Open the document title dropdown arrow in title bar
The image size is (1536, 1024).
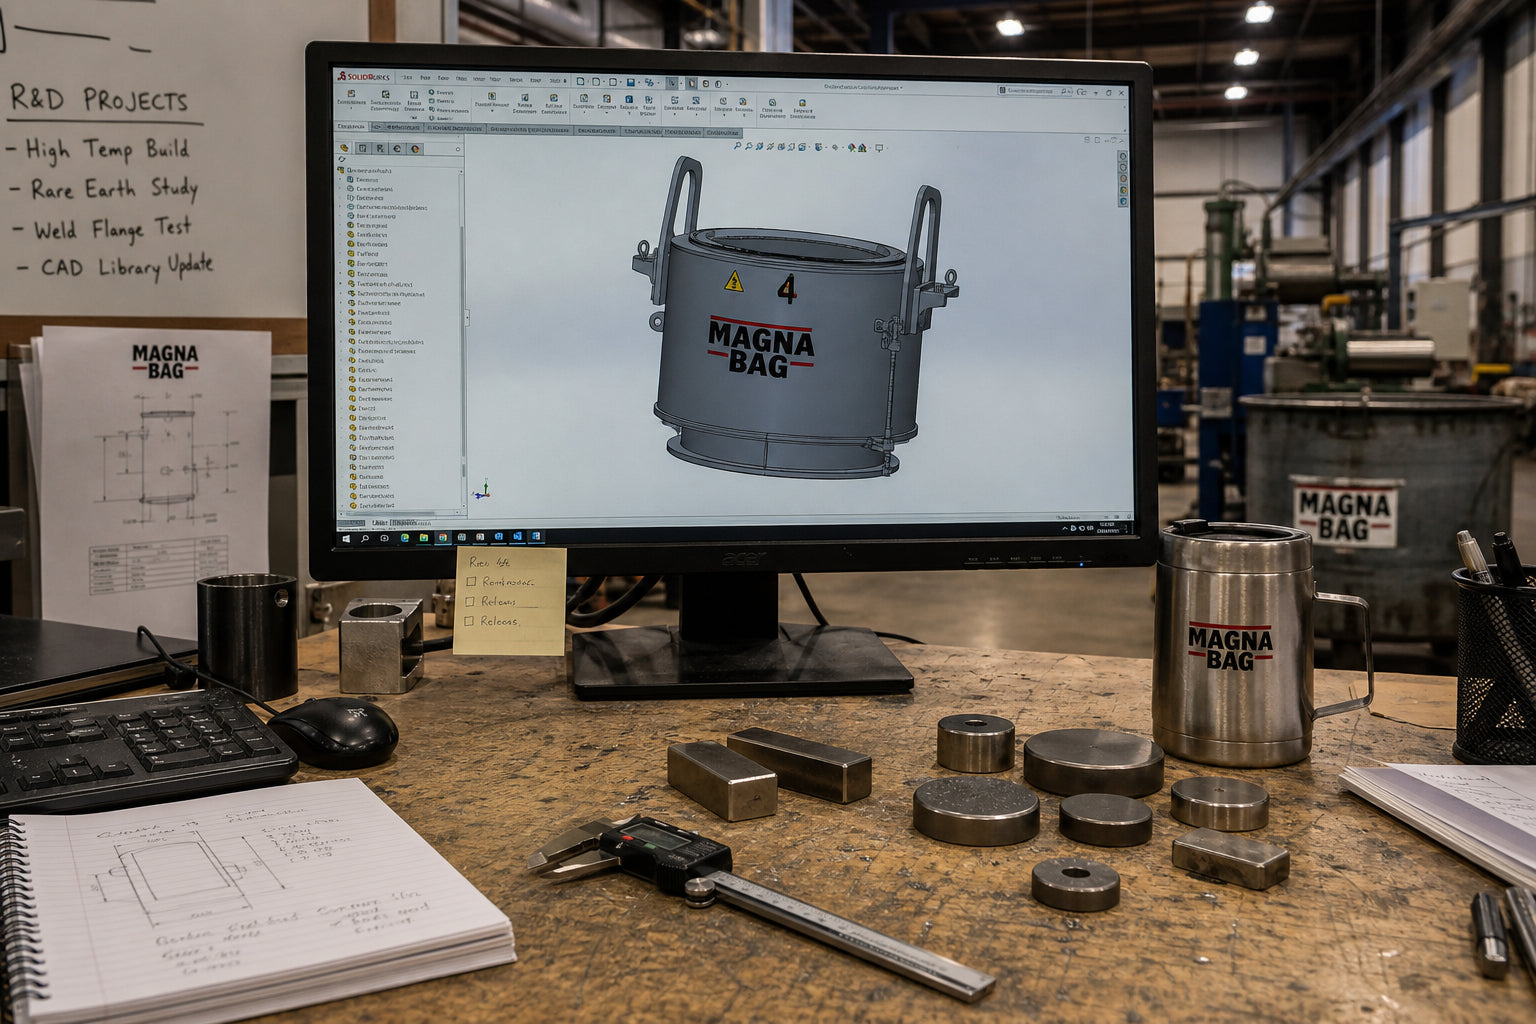[x=901, y=88]
